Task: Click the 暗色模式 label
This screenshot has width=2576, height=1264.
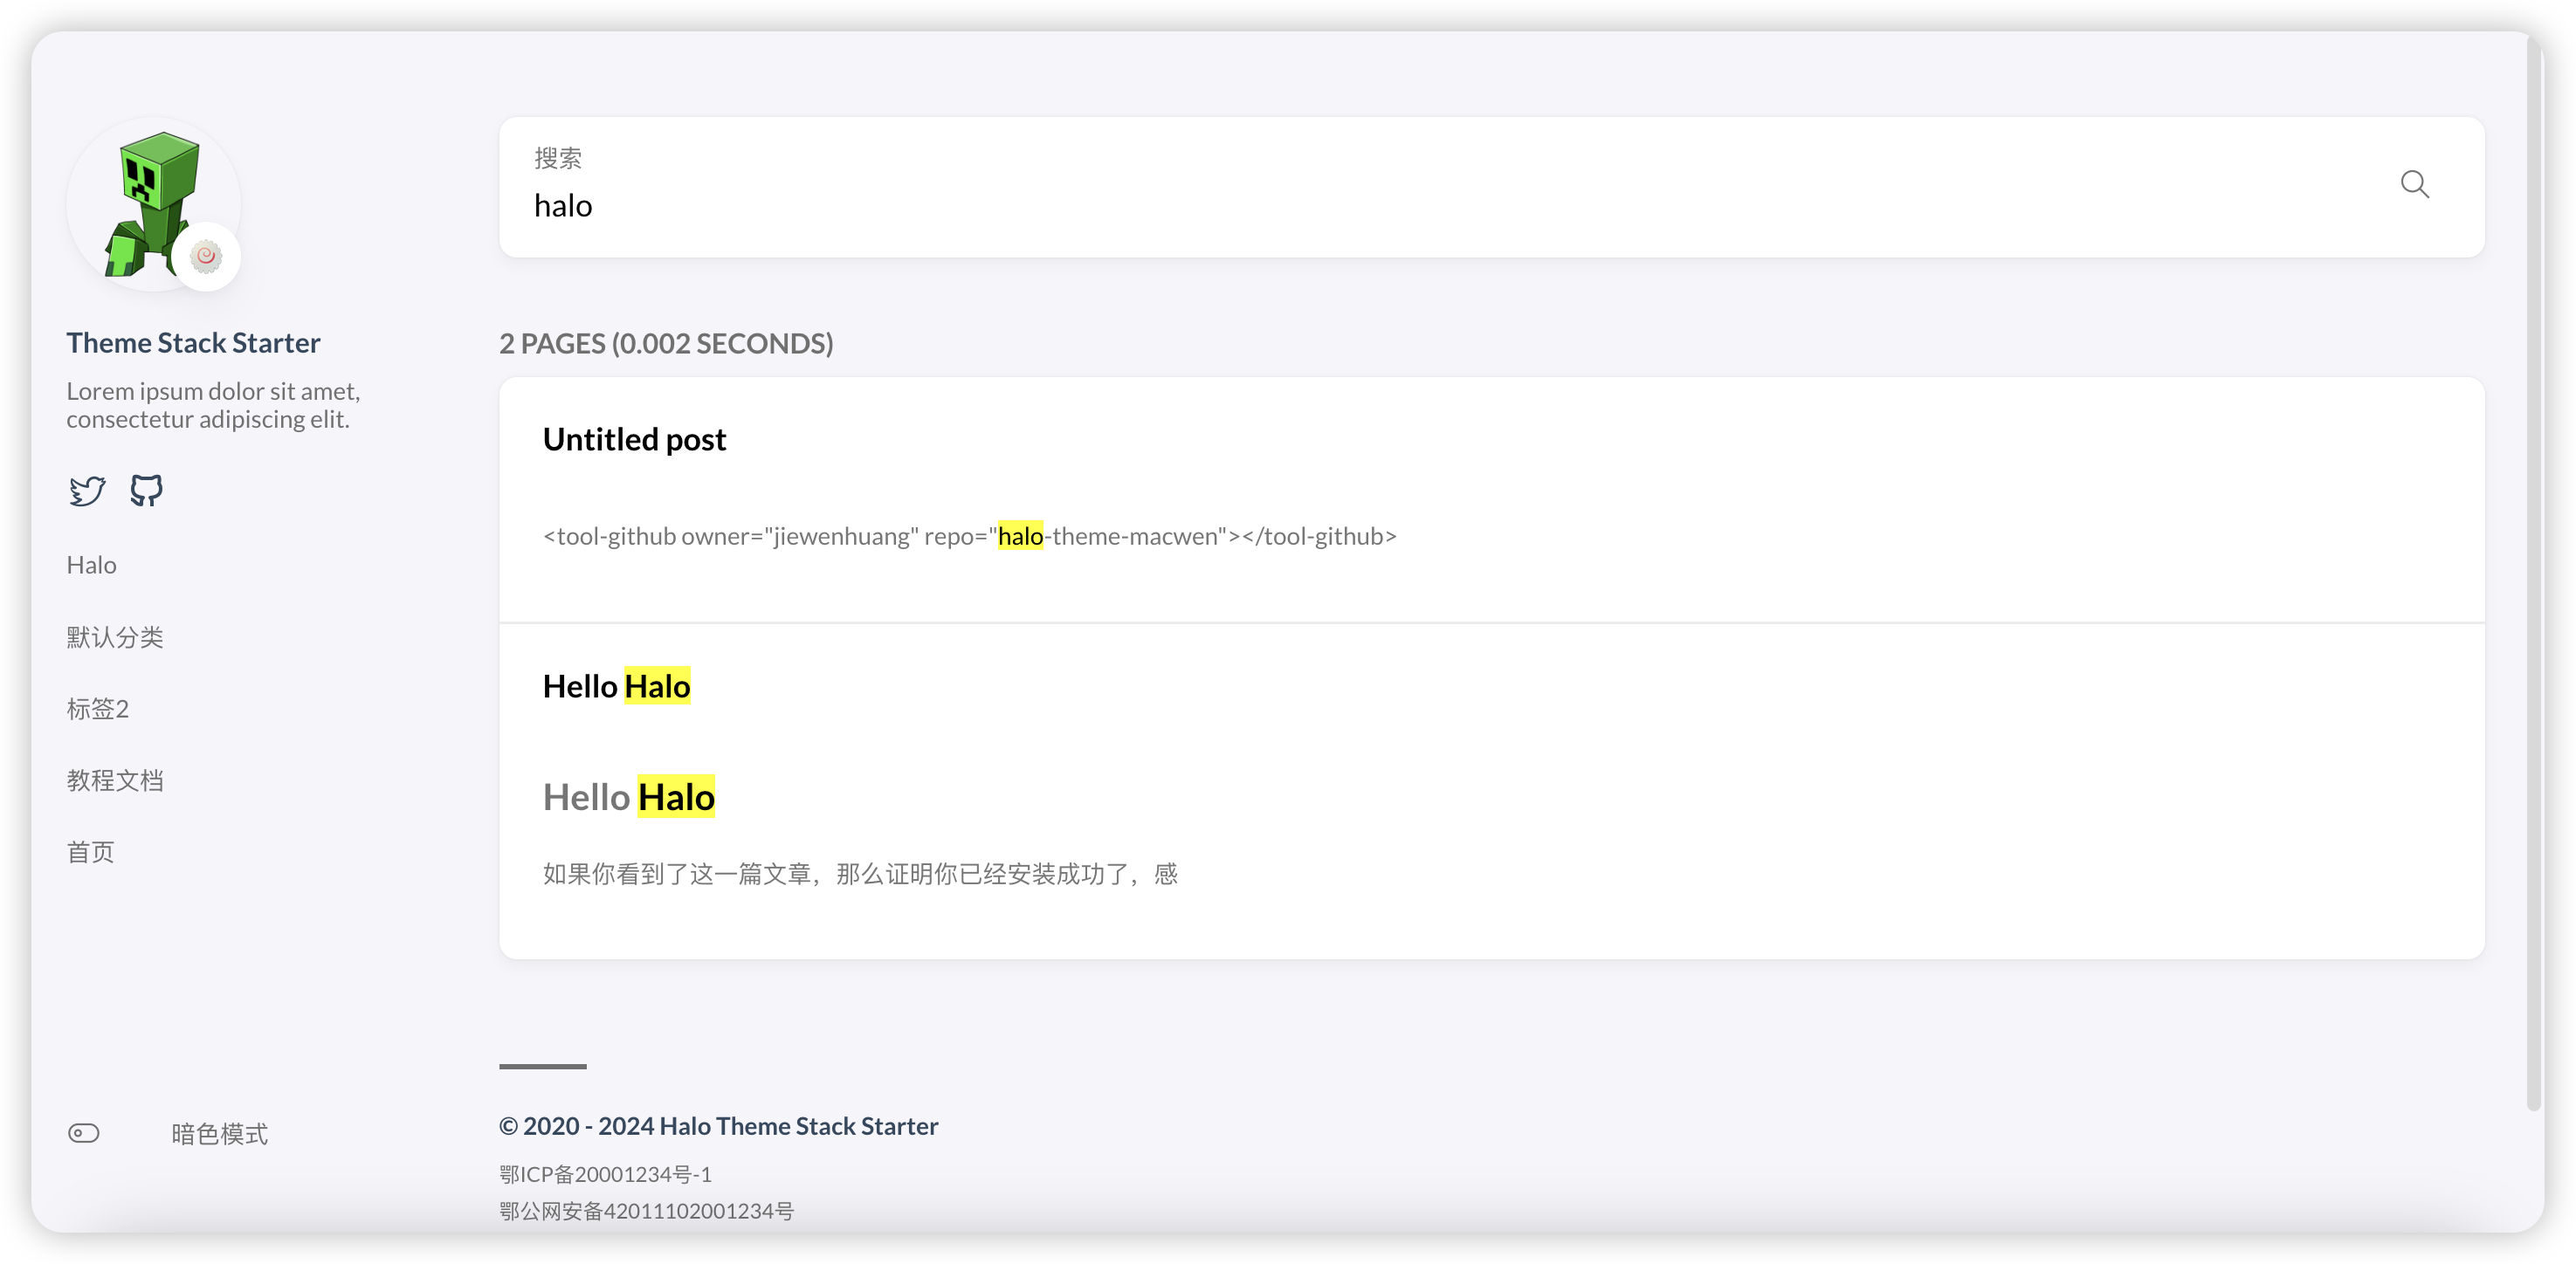Action: 219,1134
